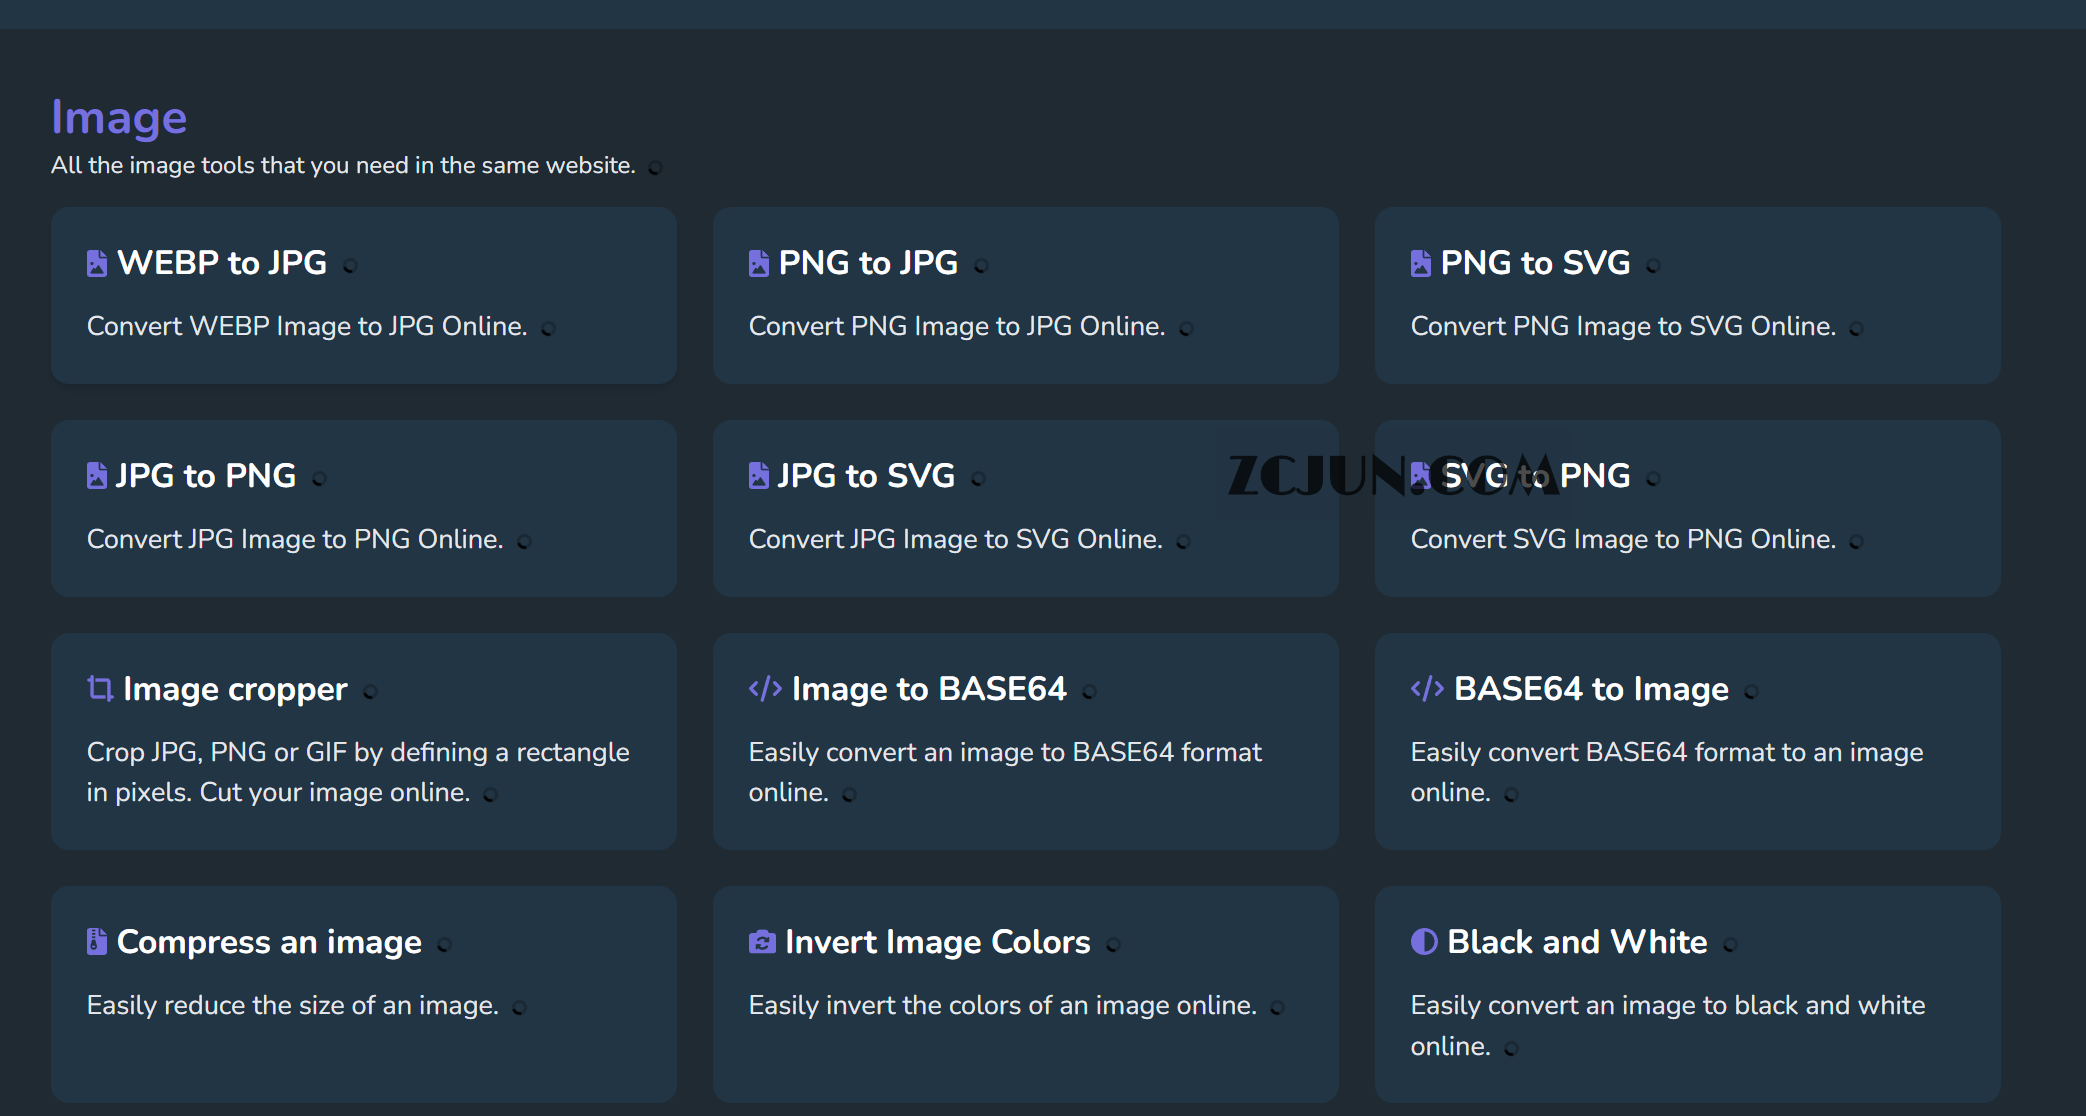Click the WEBP to JPG file icon
The image size is (2086, 1116).
click(x=96, y=263)
